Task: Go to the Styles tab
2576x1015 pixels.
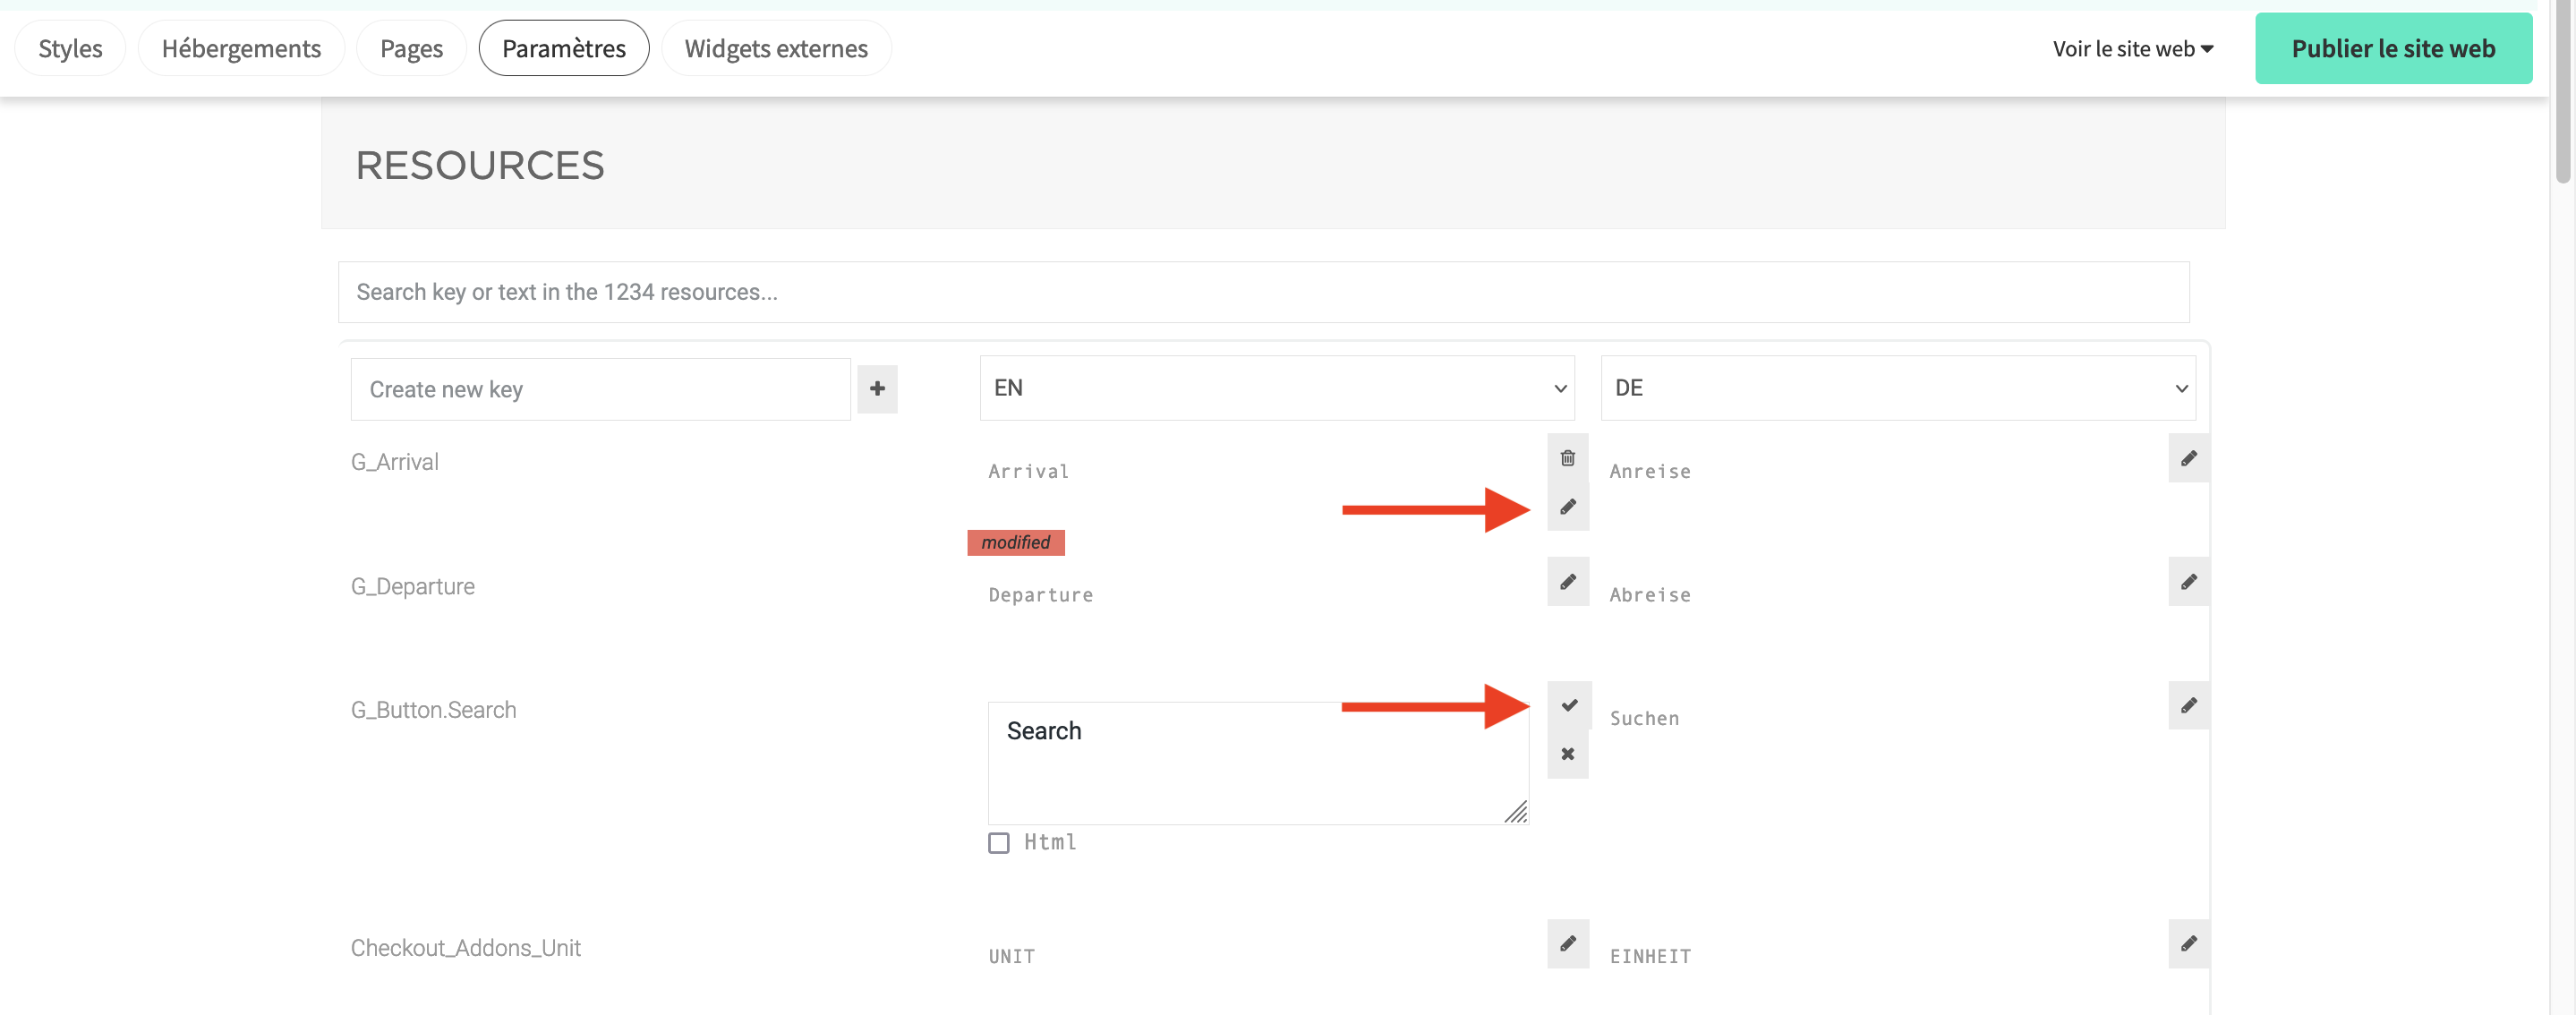Action: pyautogui.click(x=70, y=49)
